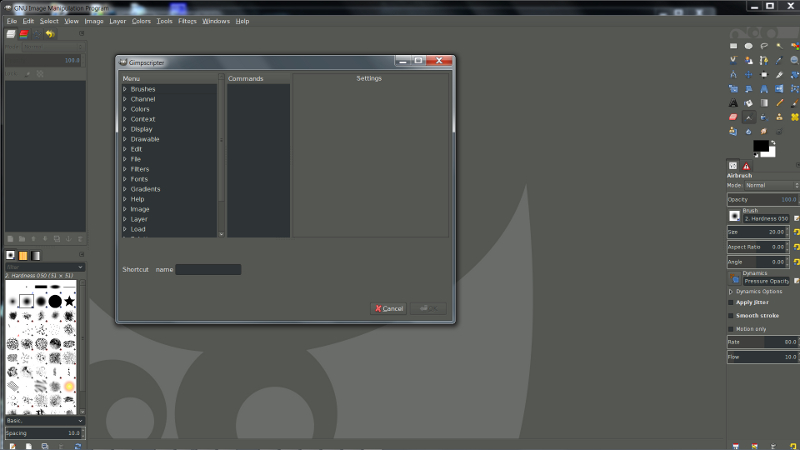Select the Scissors Select tool
This screenshot has width=800, height=450.
click(733, 60)
